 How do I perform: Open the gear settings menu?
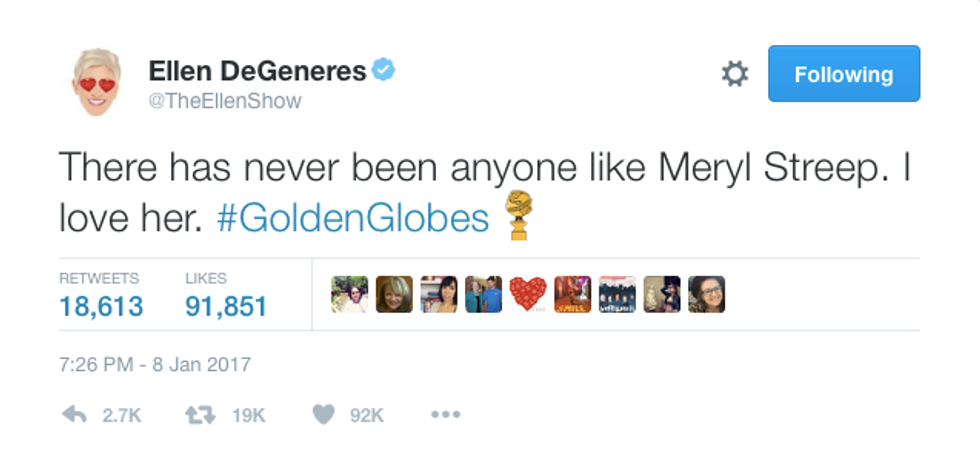pos(735,75)
